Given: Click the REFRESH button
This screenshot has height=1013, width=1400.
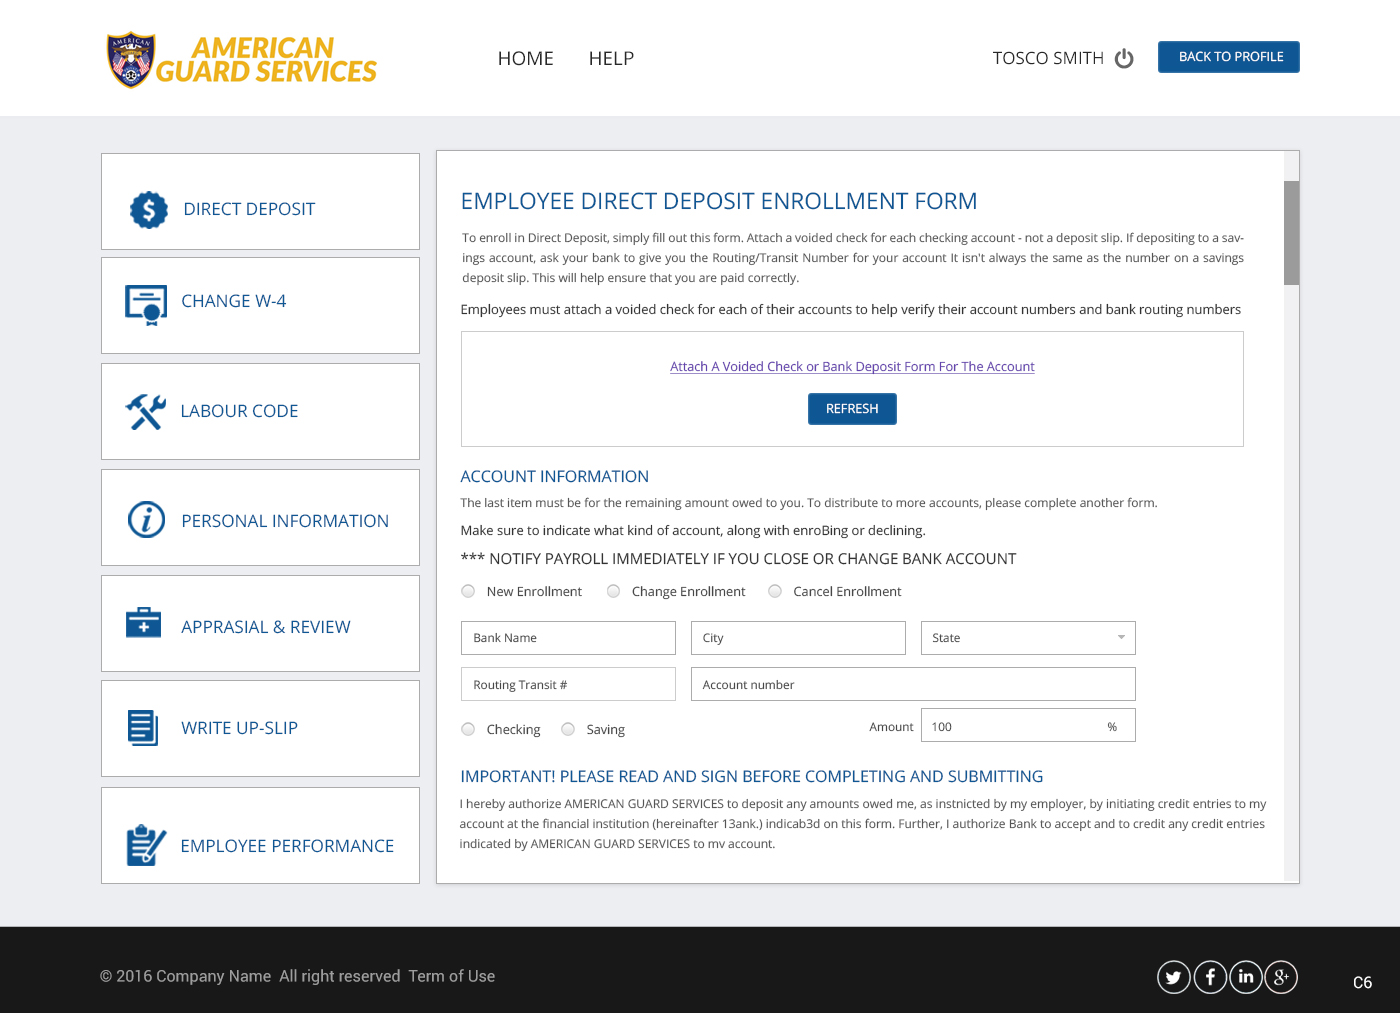Looking at the screenshot, I should [852, 409].
